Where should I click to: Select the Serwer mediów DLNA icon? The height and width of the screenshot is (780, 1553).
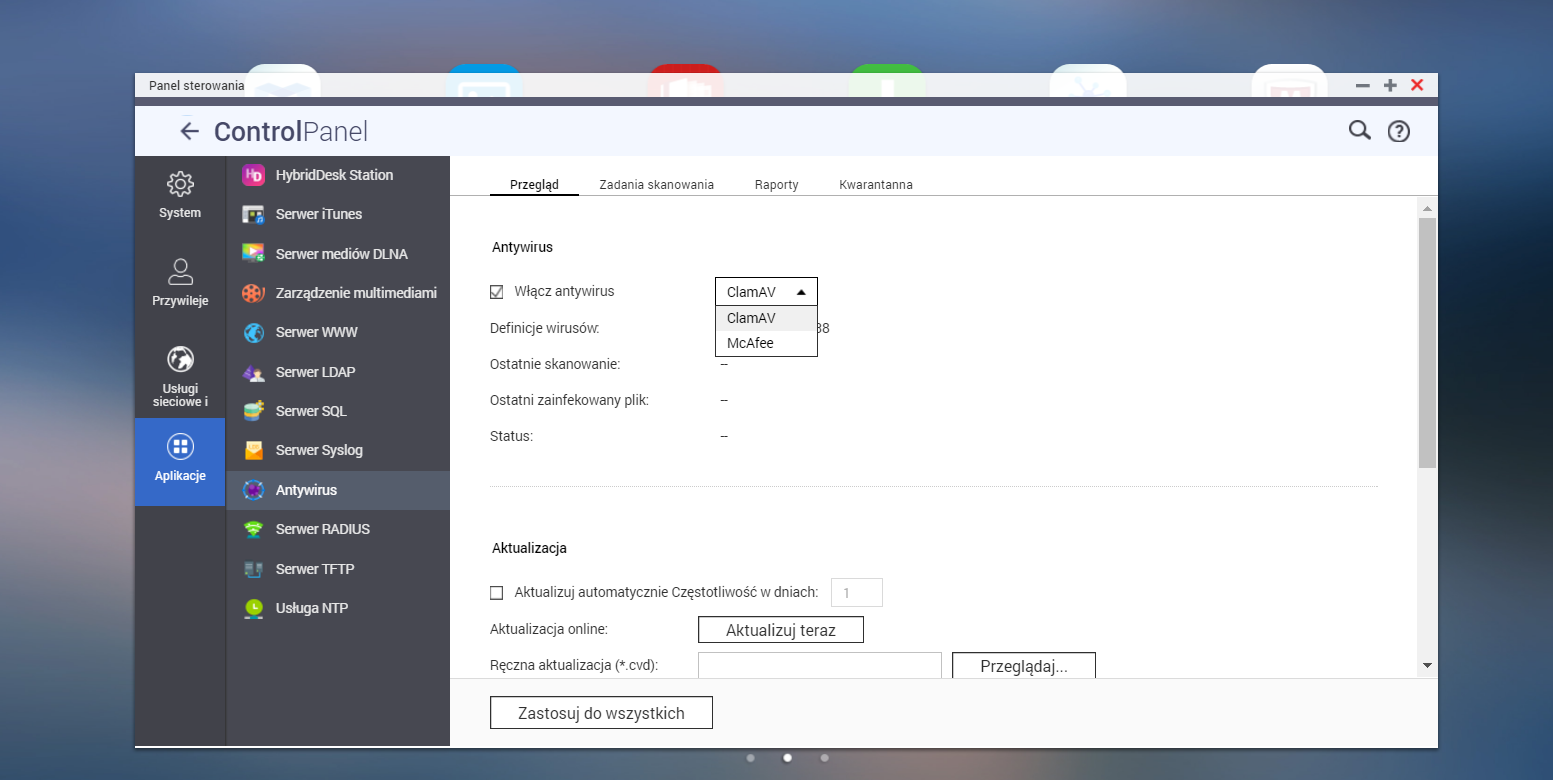click(253, 254)
